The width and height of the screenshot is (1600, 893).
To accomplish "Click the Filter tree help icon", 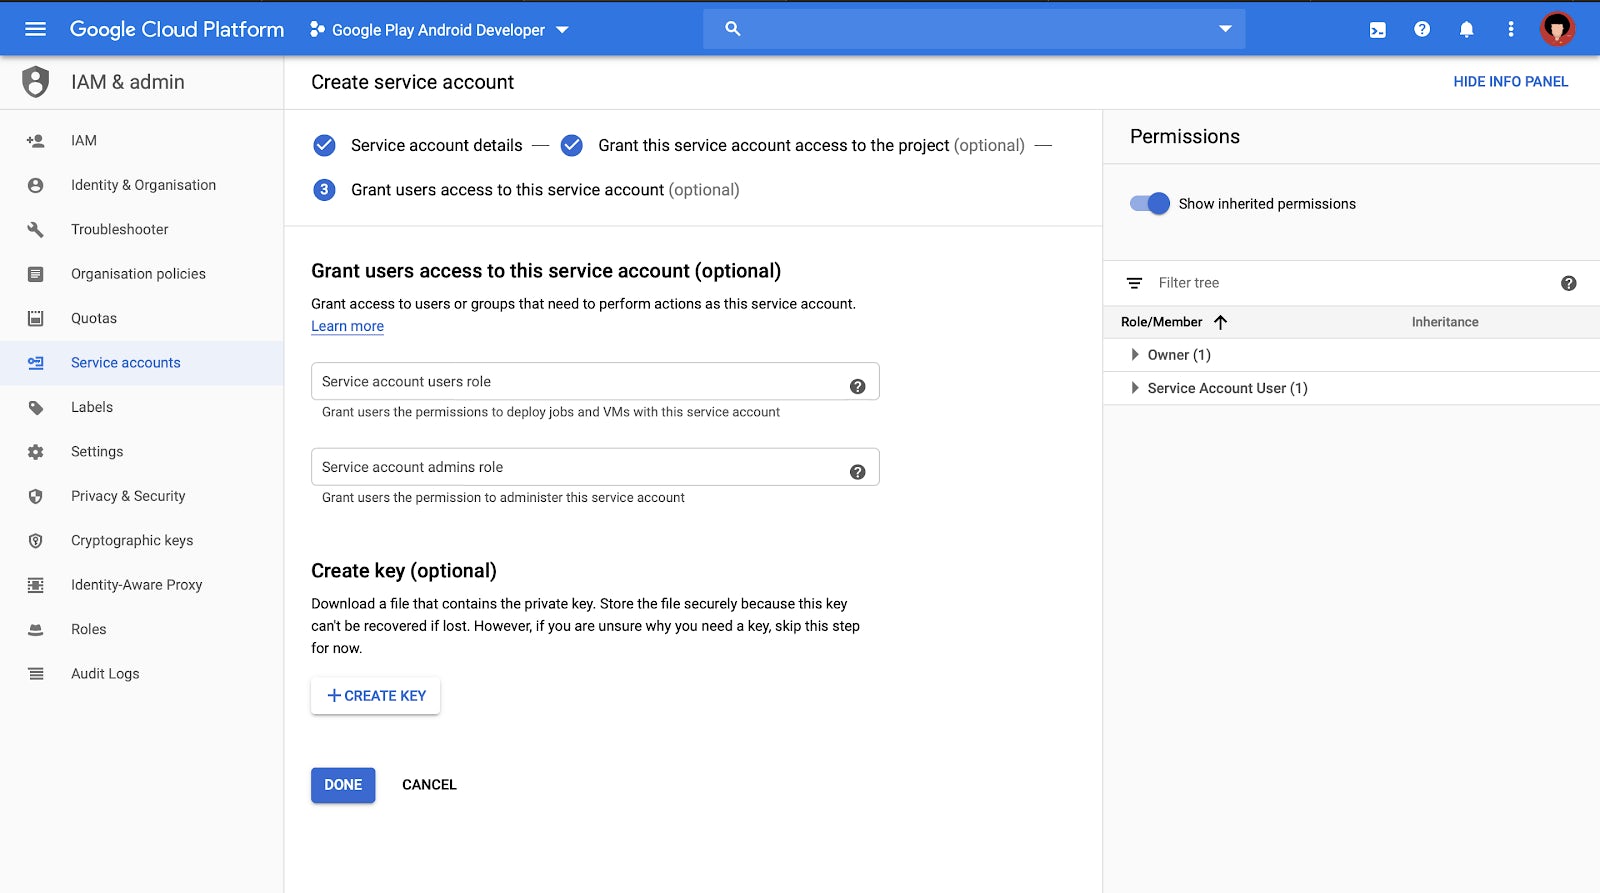I will (x=1568, y=283).
